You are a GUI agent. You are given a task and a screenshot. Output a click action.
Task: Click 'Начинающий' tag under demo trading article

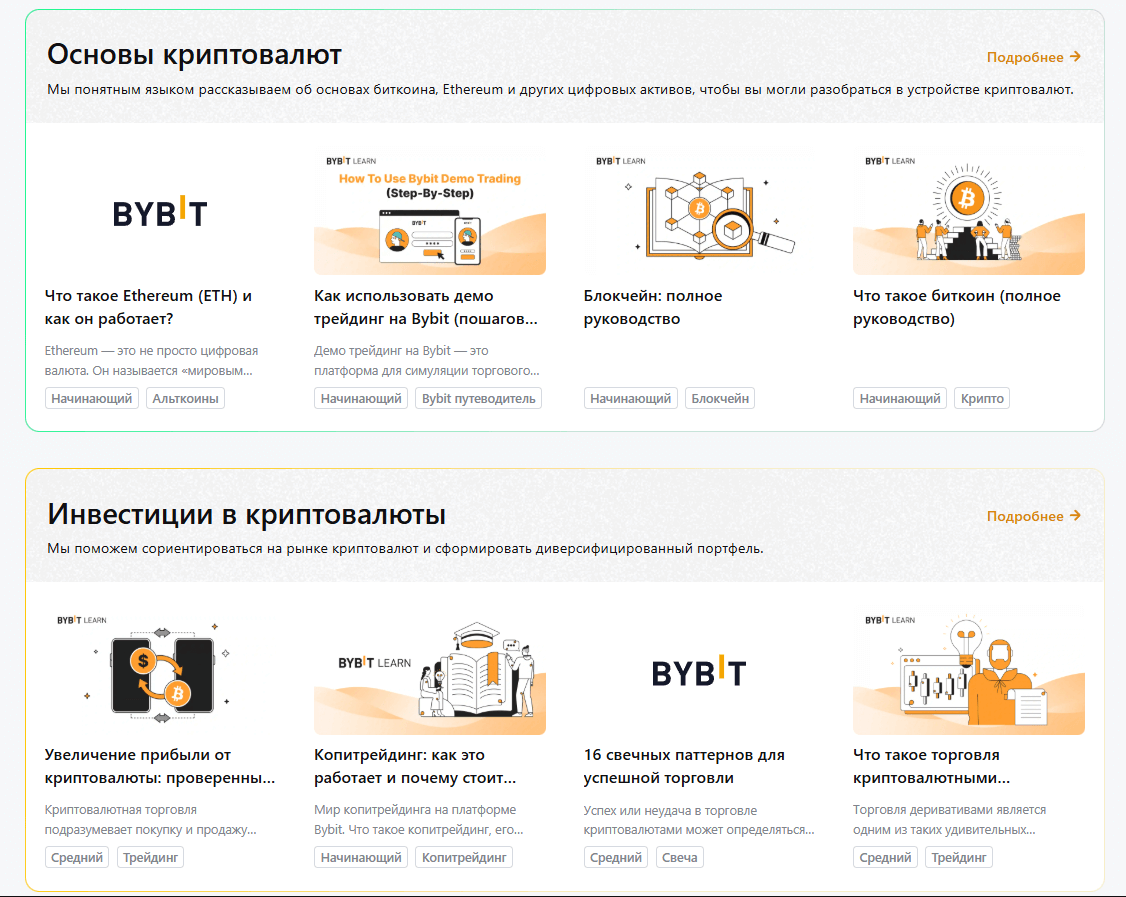tap(361, 399)
